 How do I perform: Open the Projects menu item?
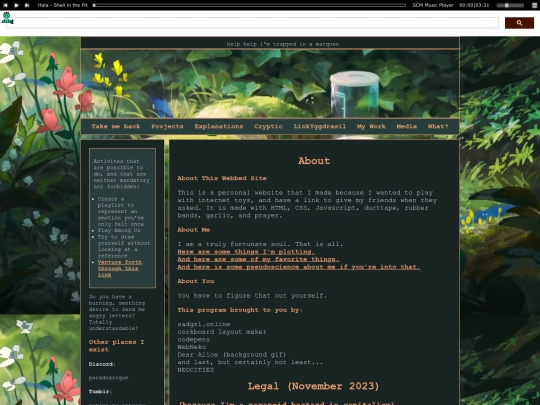[x=167, y=126]
